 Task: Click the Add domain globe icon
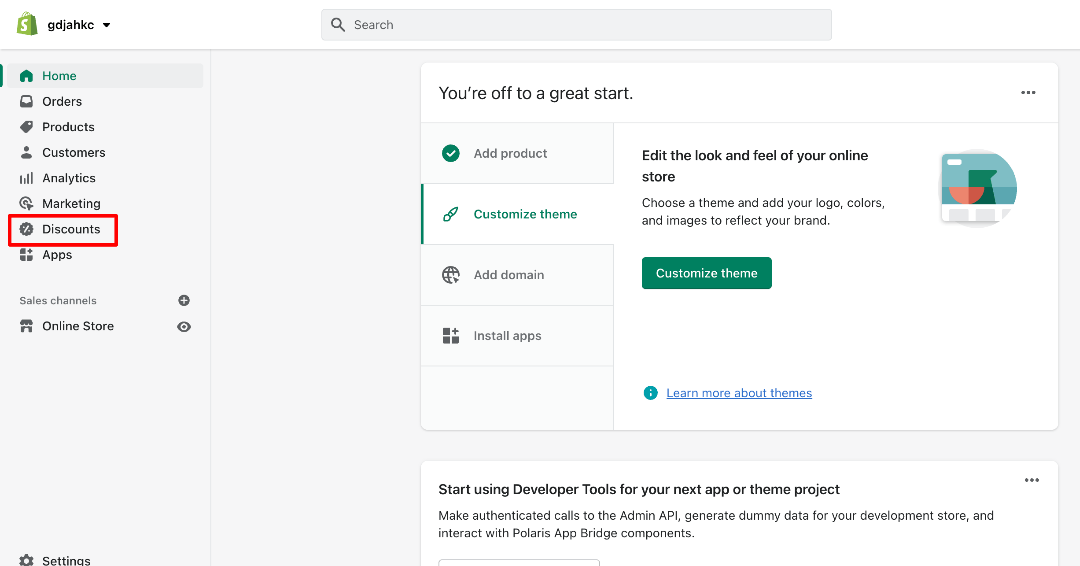click(x=450, y=275)
